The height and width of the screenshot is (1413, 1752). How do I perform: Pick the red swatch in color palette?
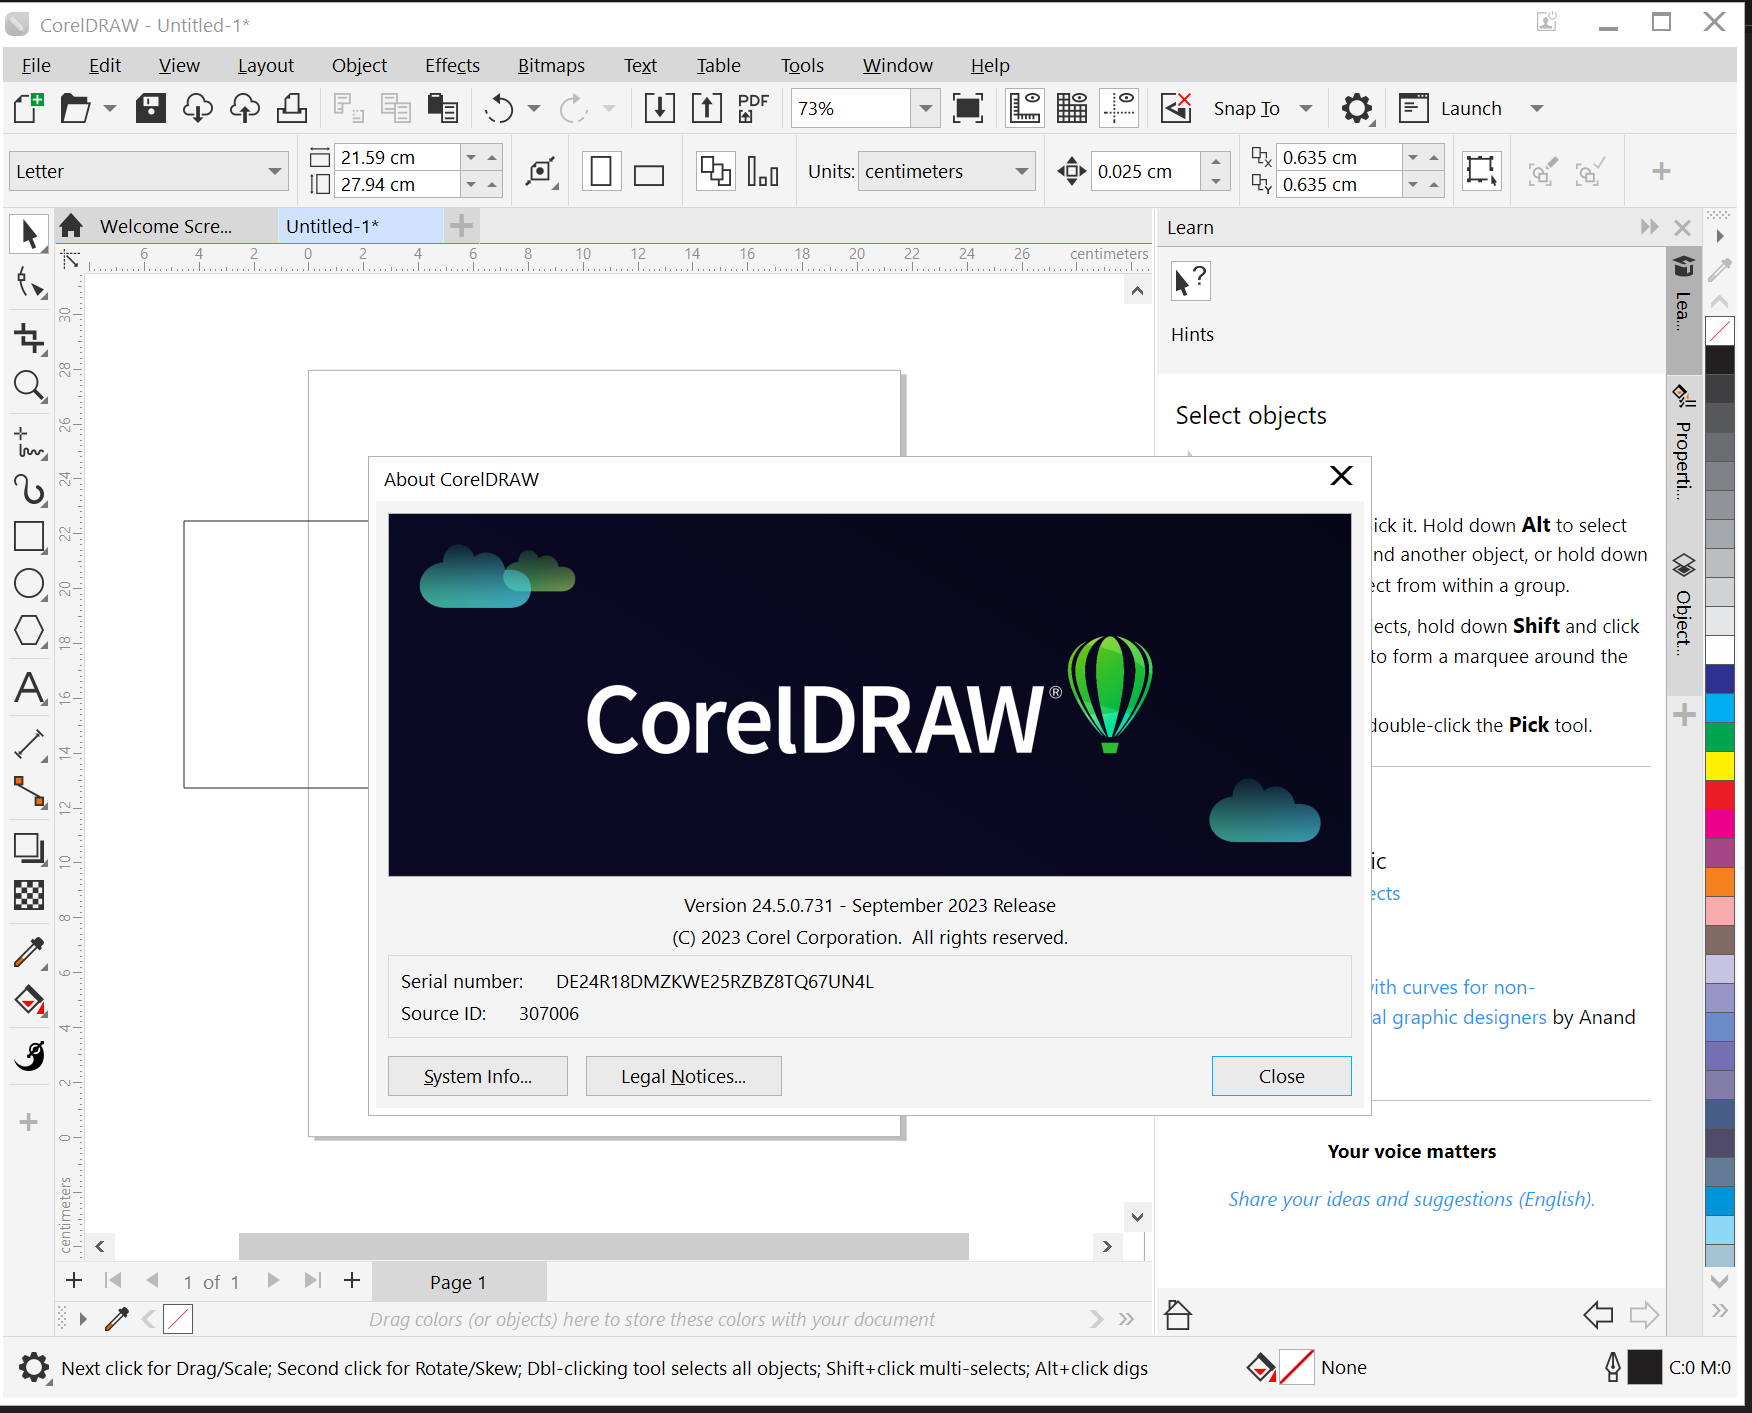click(1719, 794)
